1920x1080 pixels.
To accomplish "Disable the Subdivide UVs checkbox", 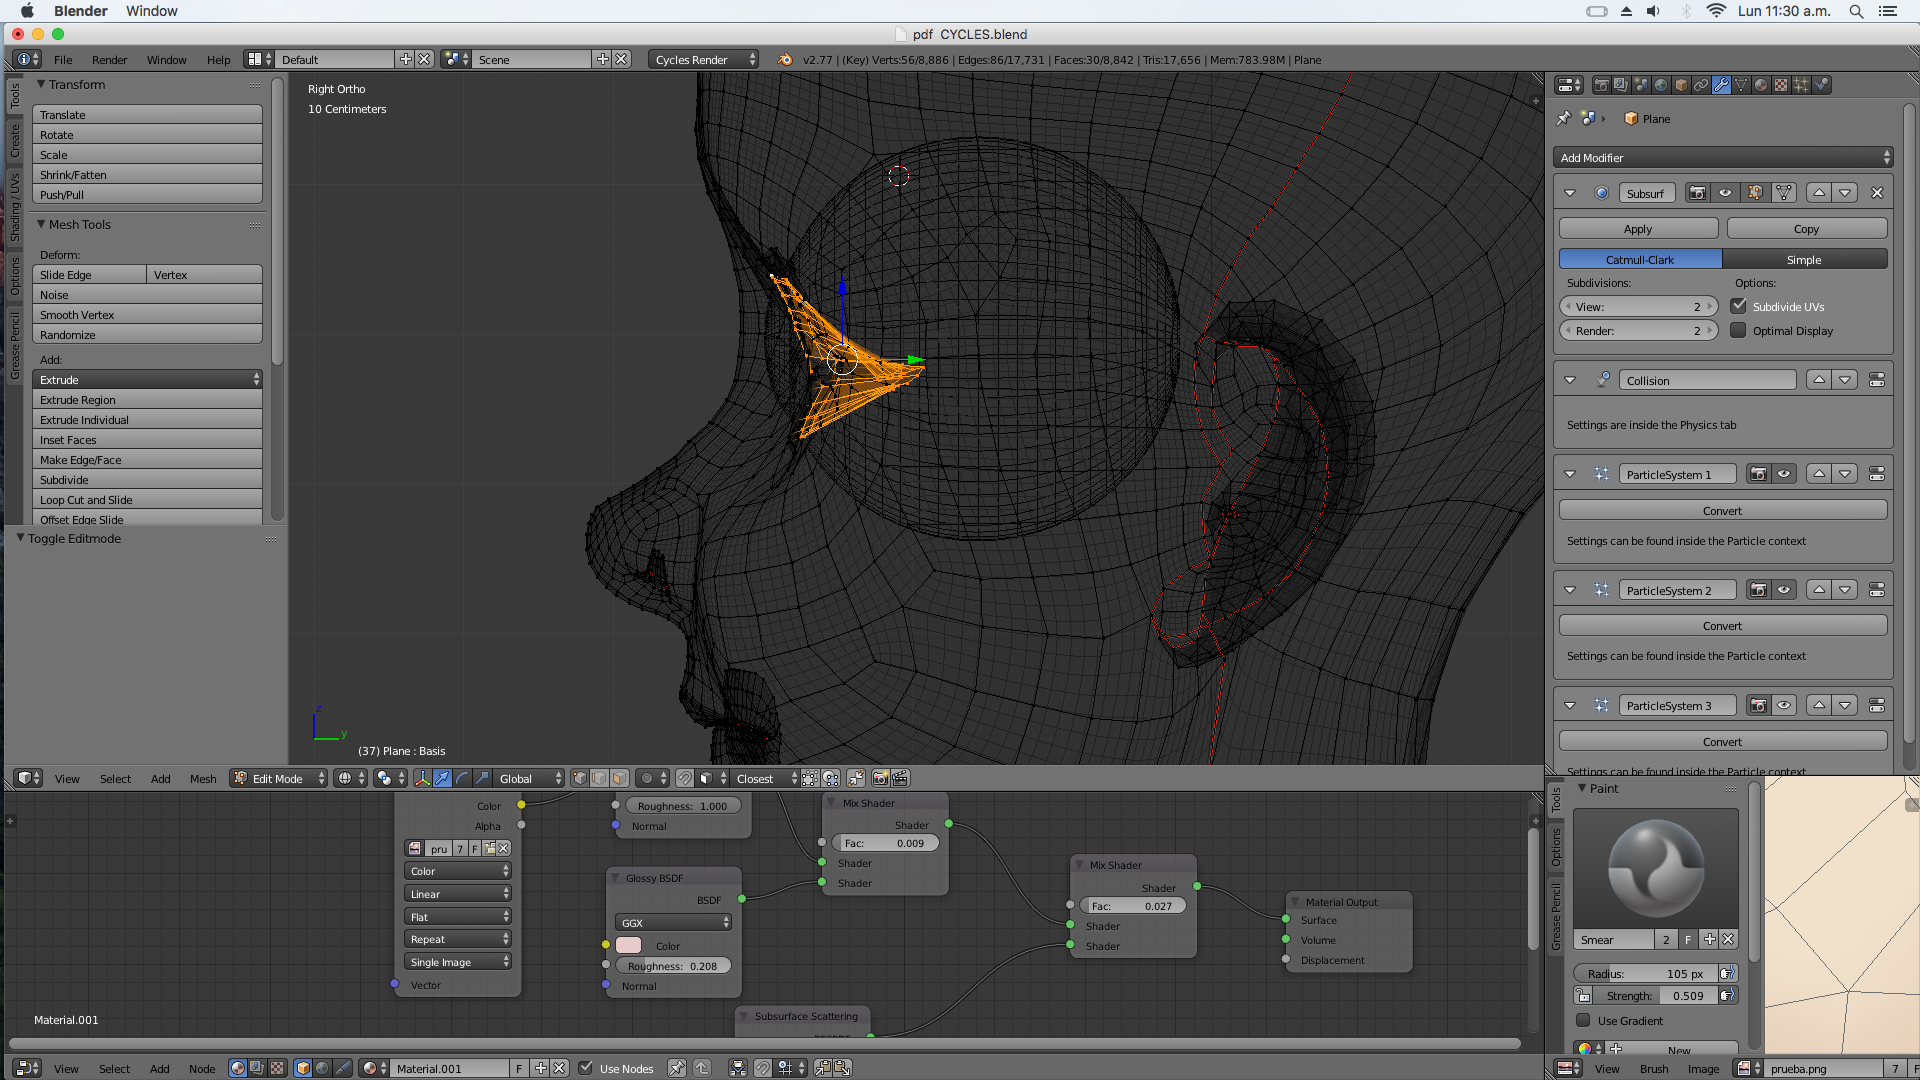I will coord(1739,306).
